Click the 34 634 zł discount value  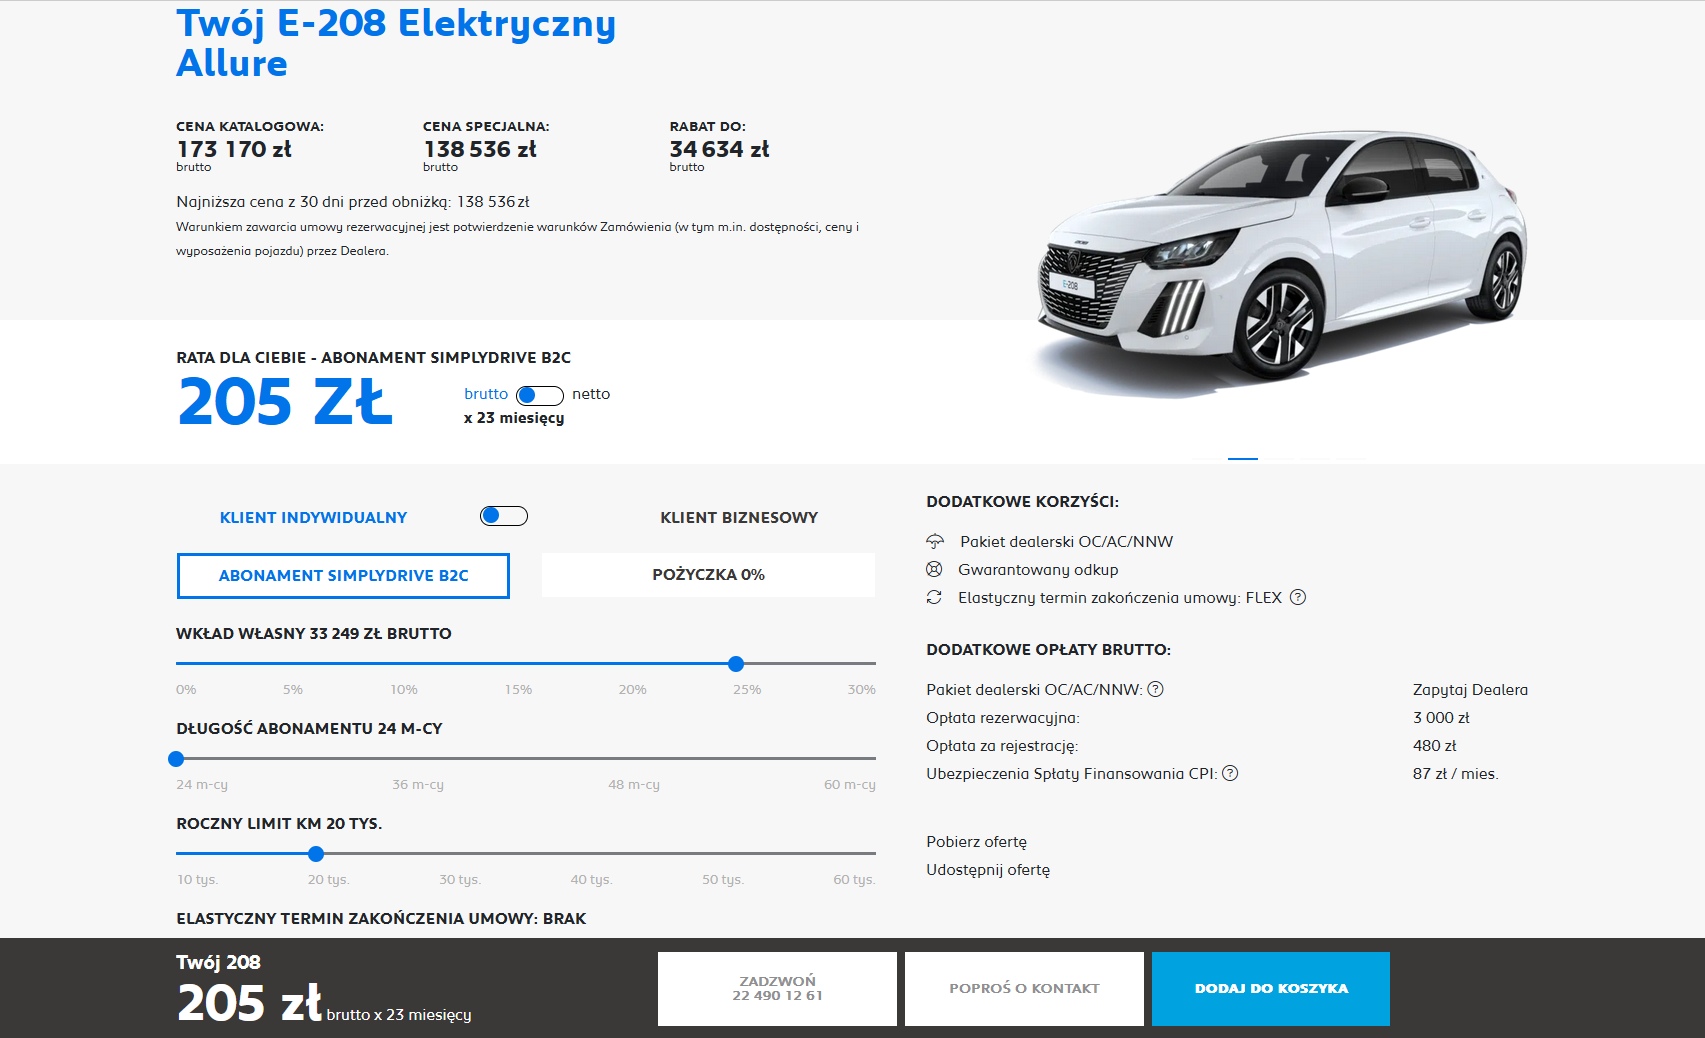[x=719, y=149]
